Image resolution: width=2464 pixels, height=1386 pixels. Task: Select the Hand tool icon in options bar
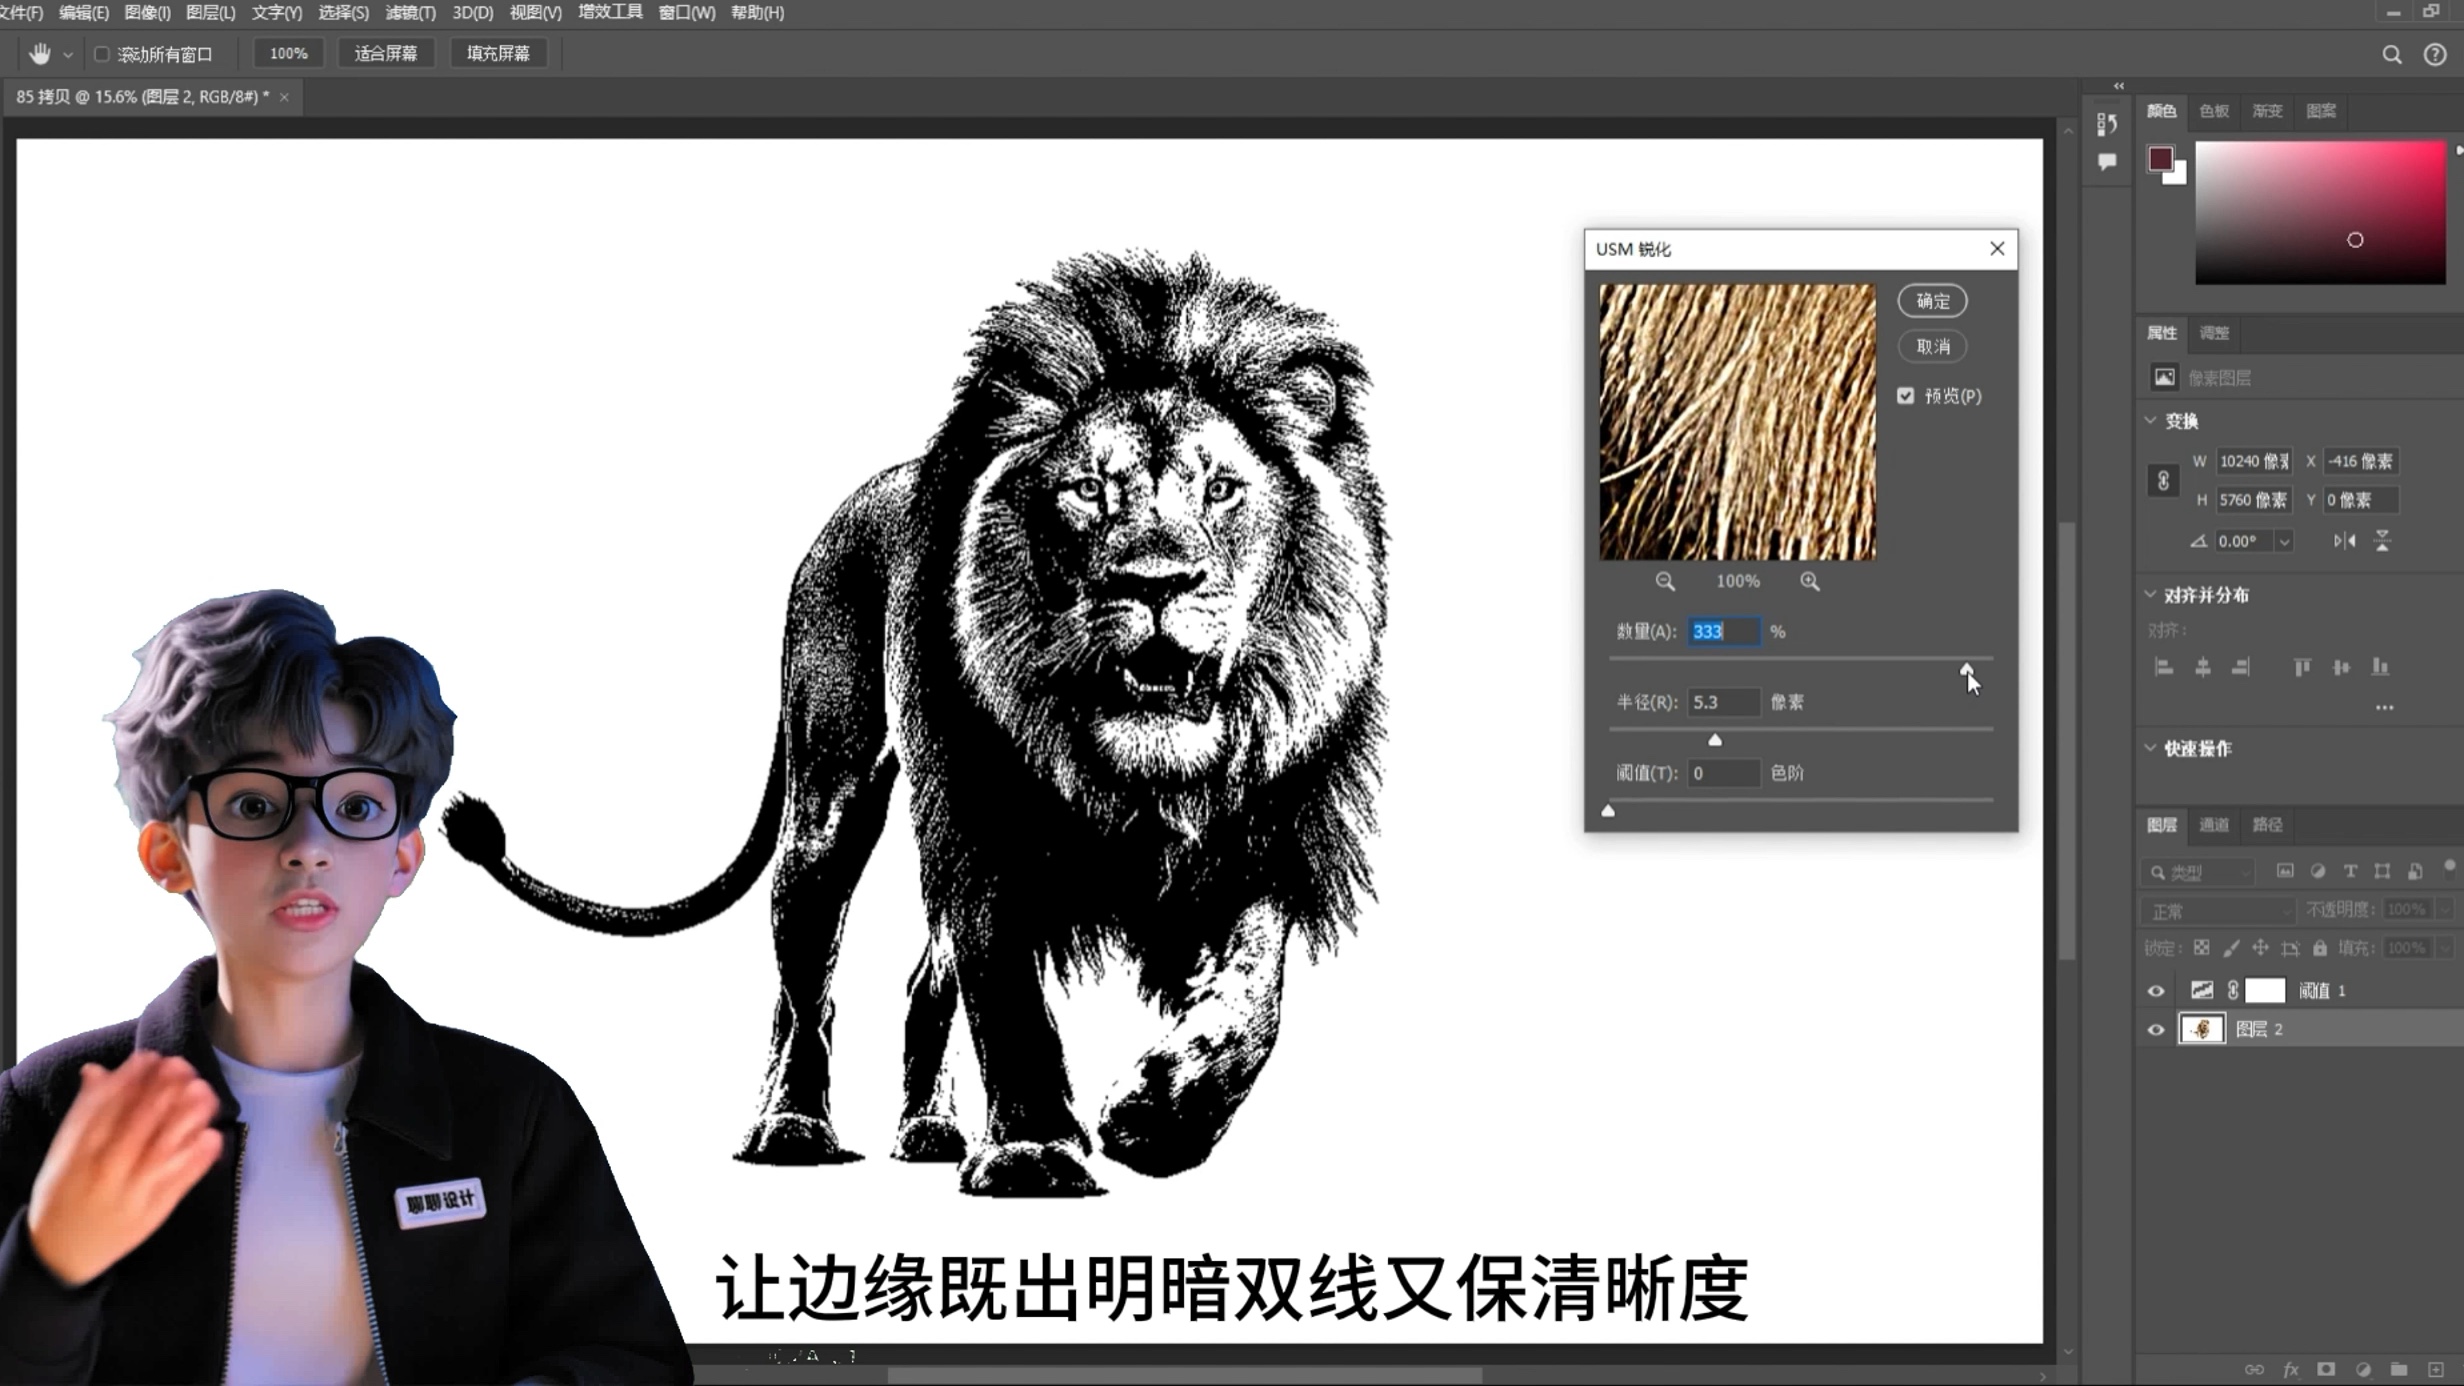click(x=39, y=54)
